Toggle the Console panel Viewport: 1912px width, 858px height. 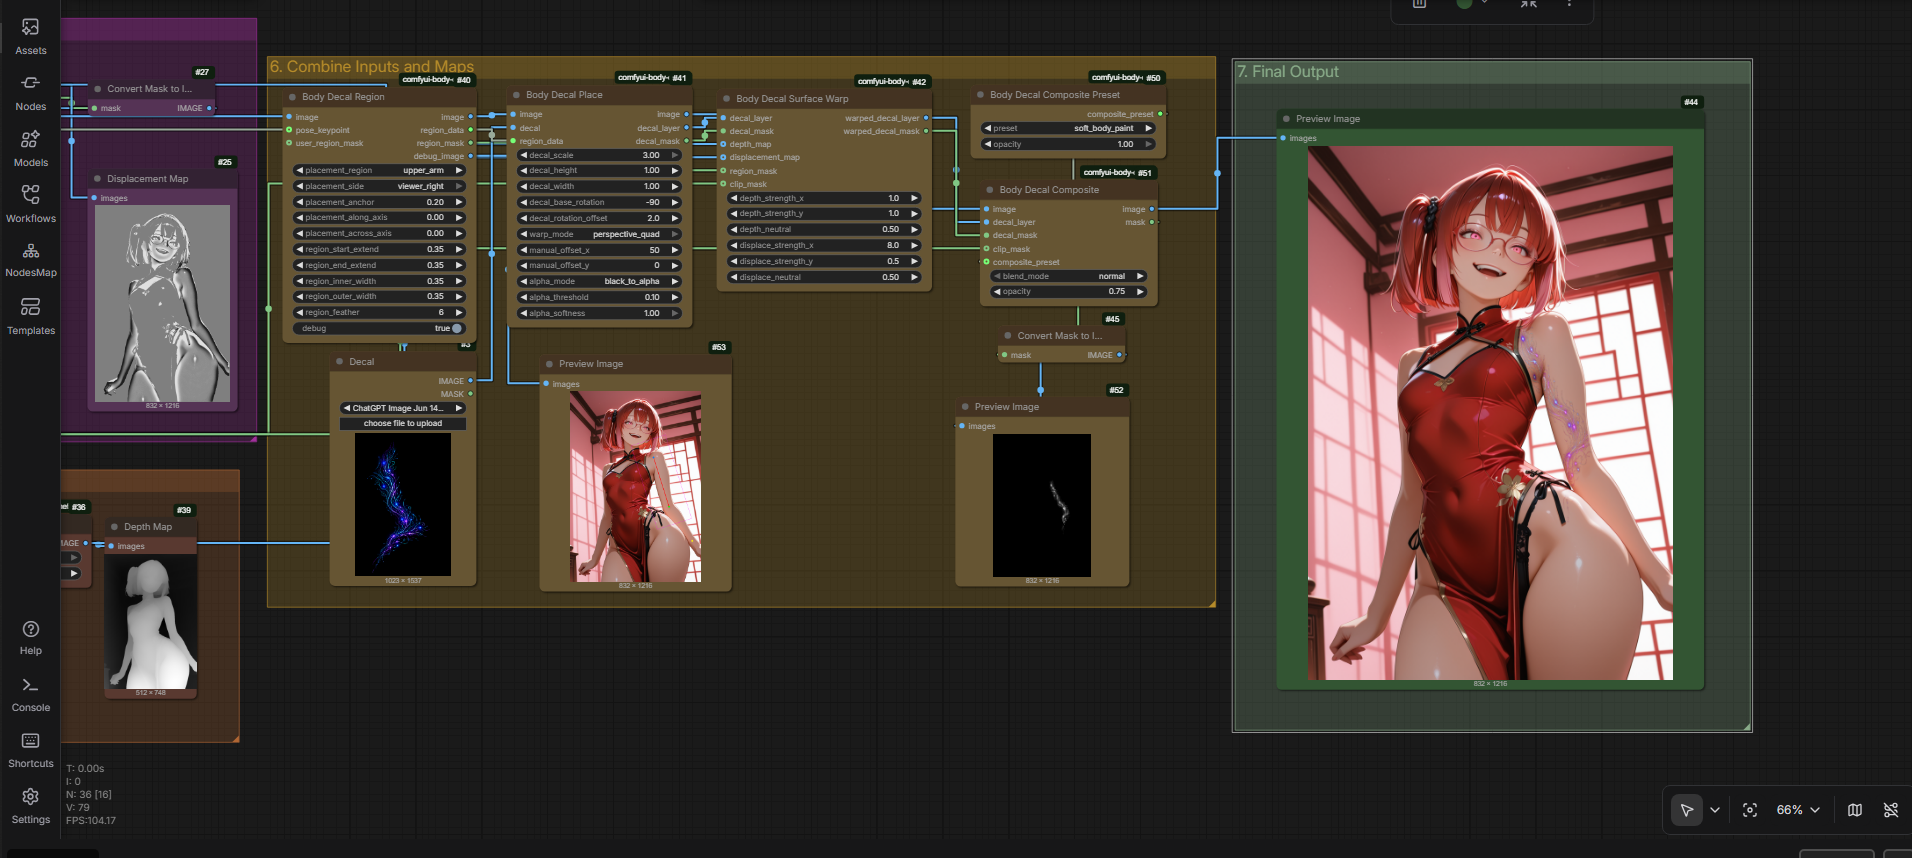[x=30, y=694]
